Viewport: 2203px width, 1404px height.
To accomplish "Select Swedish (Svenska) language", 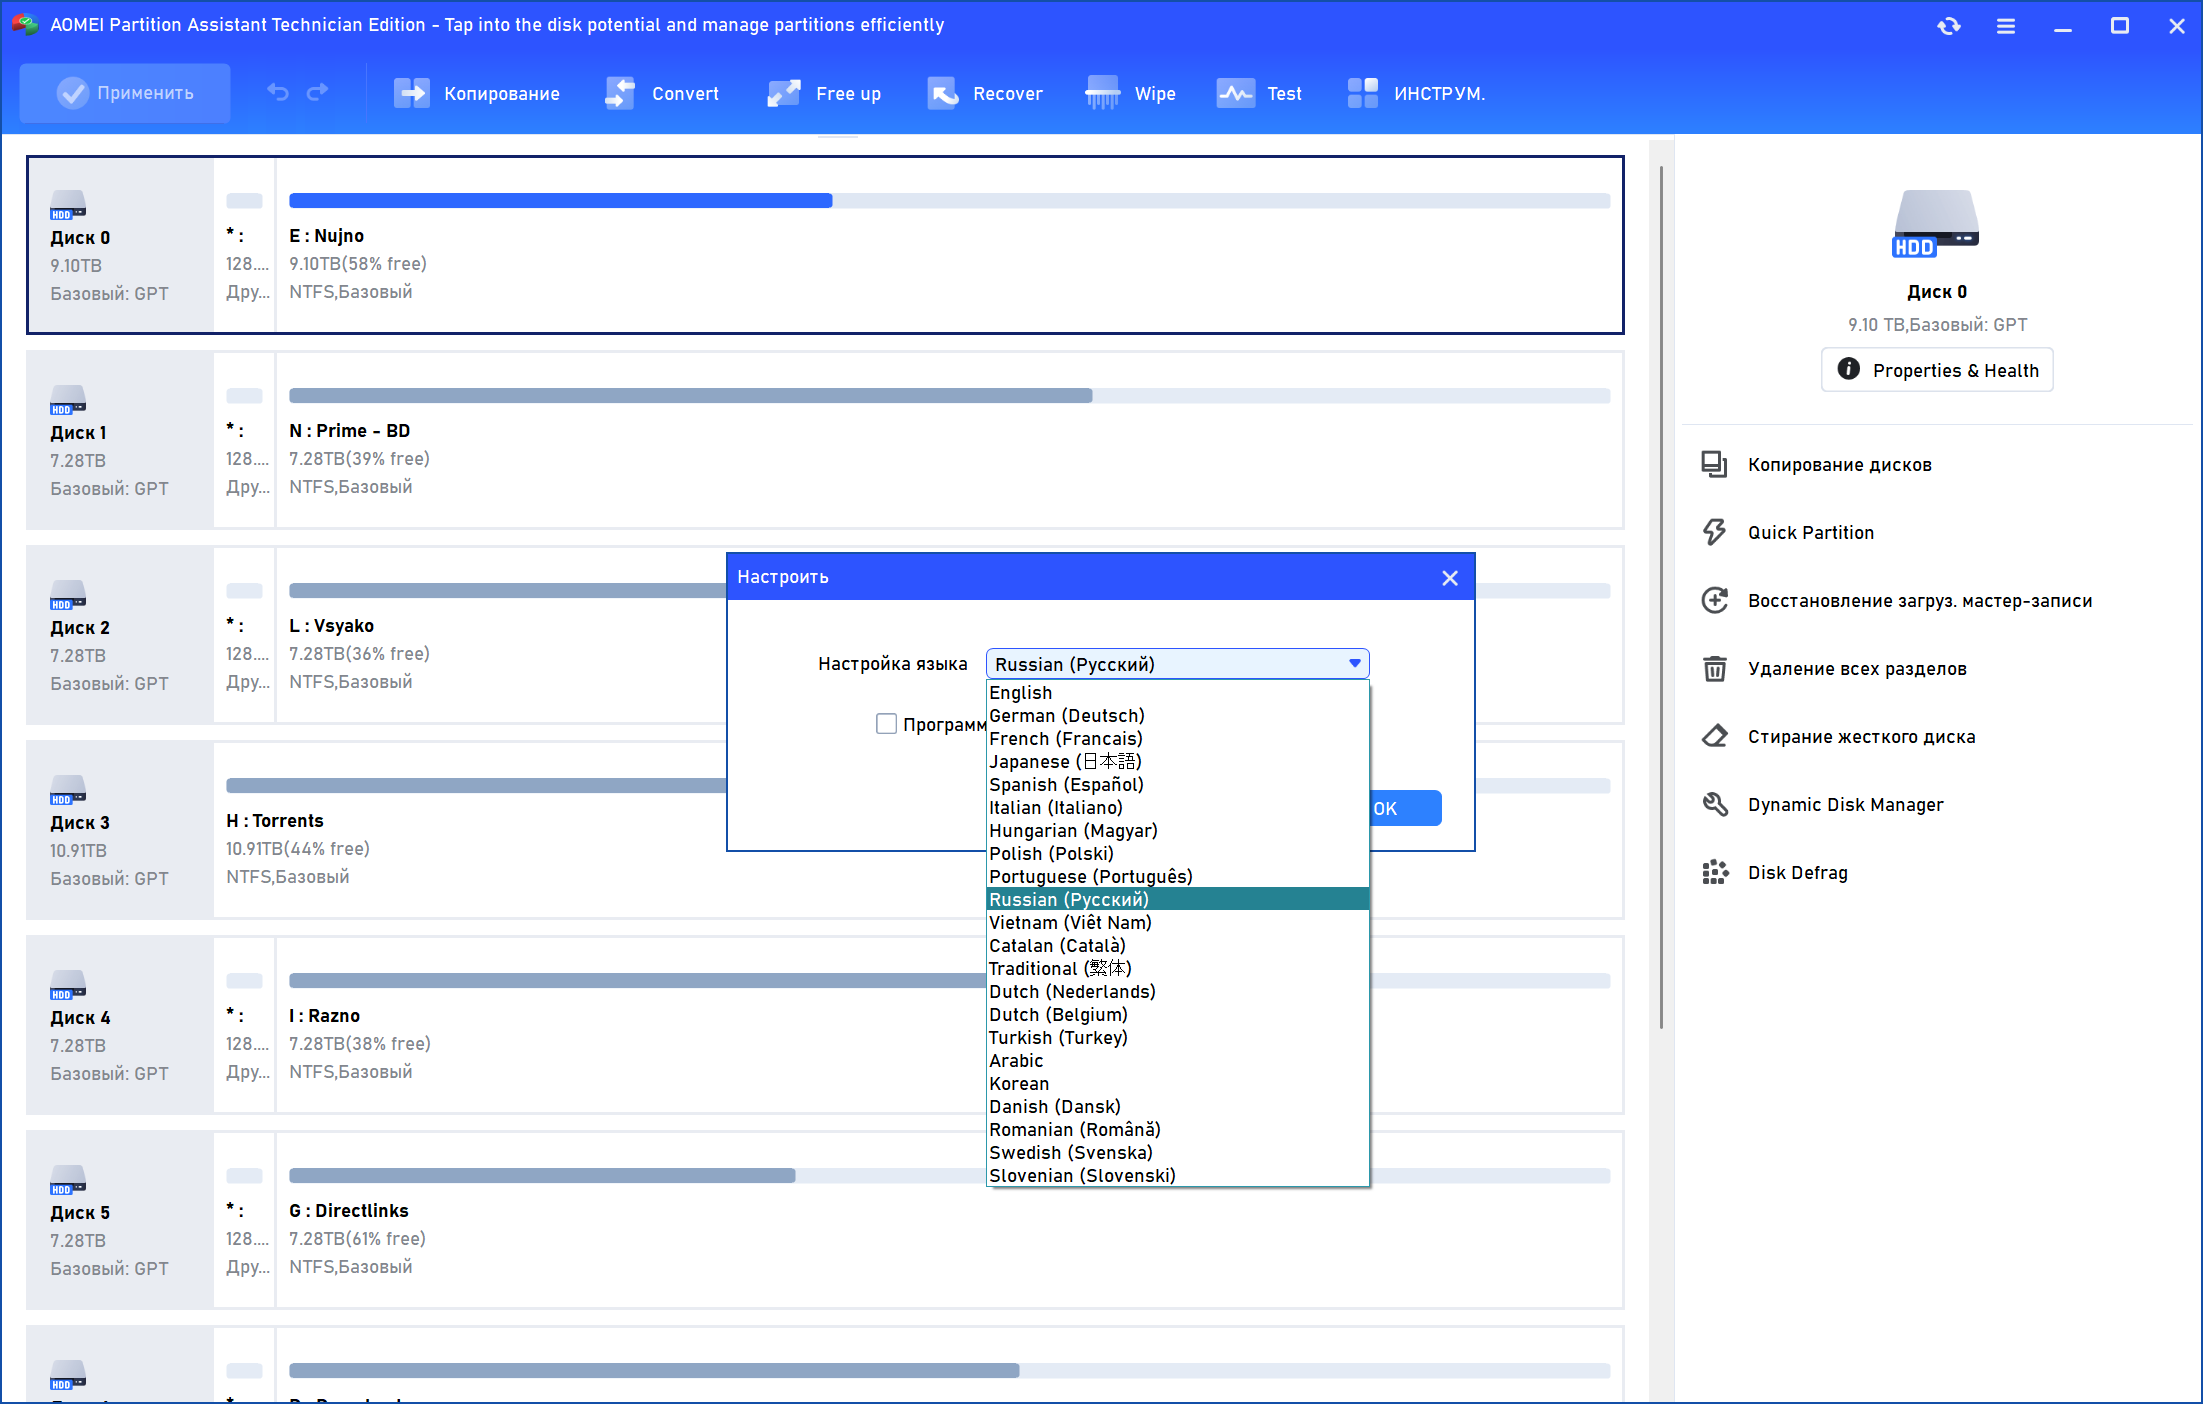I will (x=1178, y=1152).
